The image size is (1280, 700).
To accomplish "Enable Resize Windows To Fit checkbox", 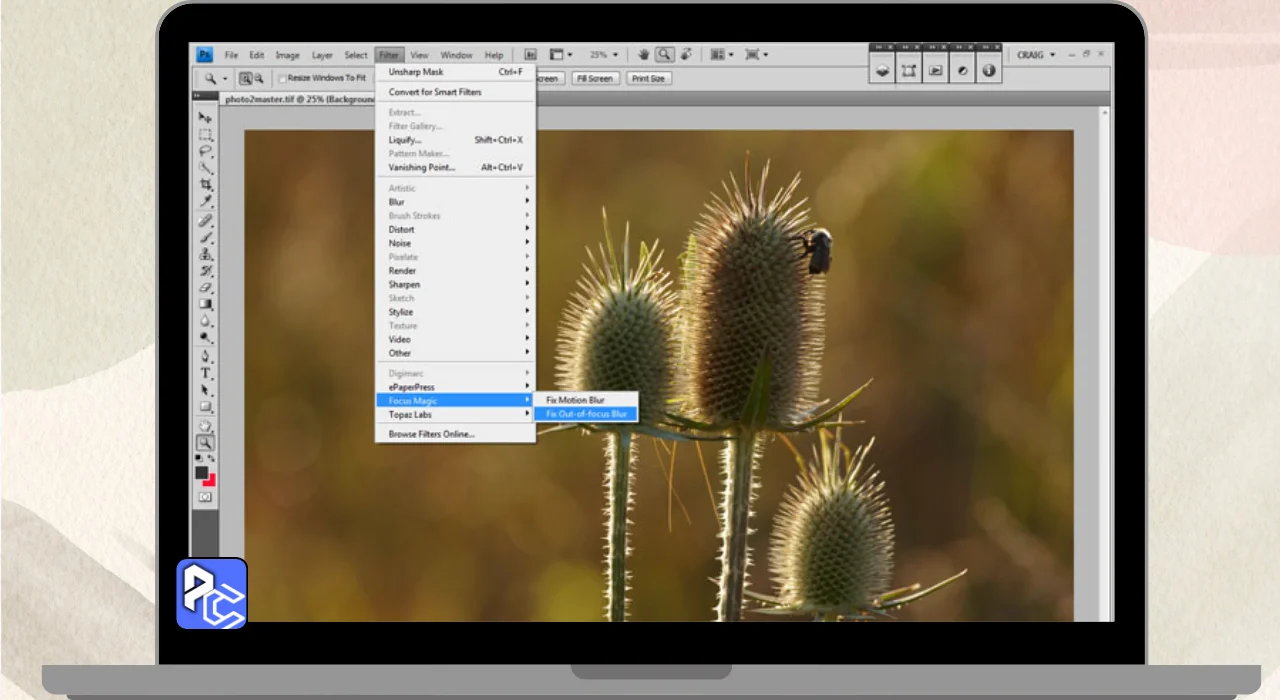I will click(x=283, y=78).
